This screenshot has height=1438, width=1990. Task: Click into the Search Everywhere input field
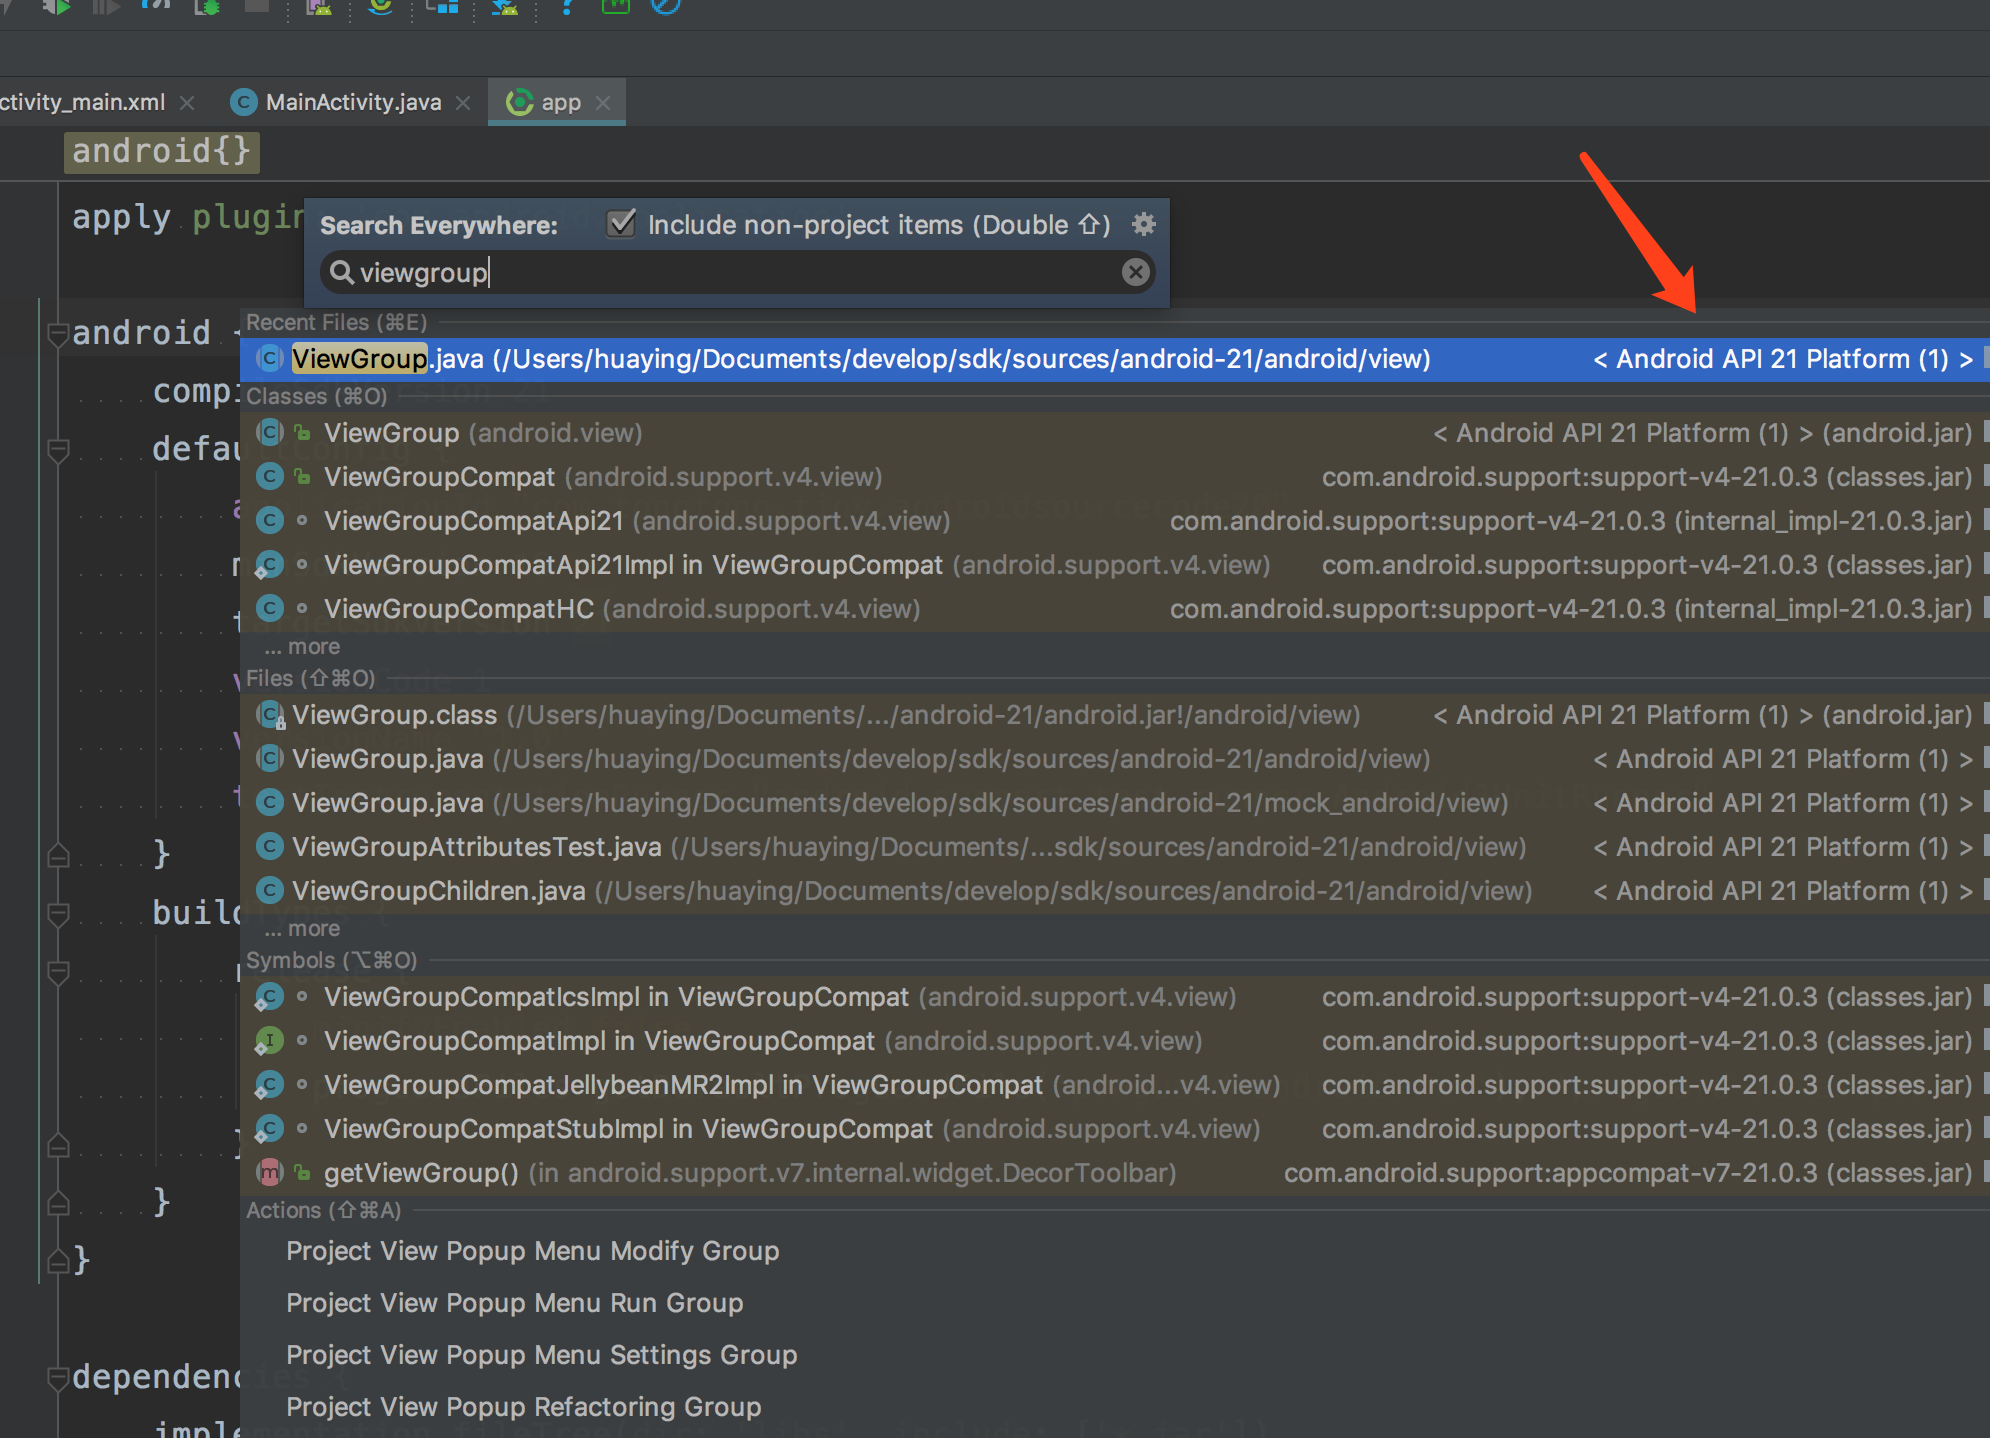coord(740,272)
